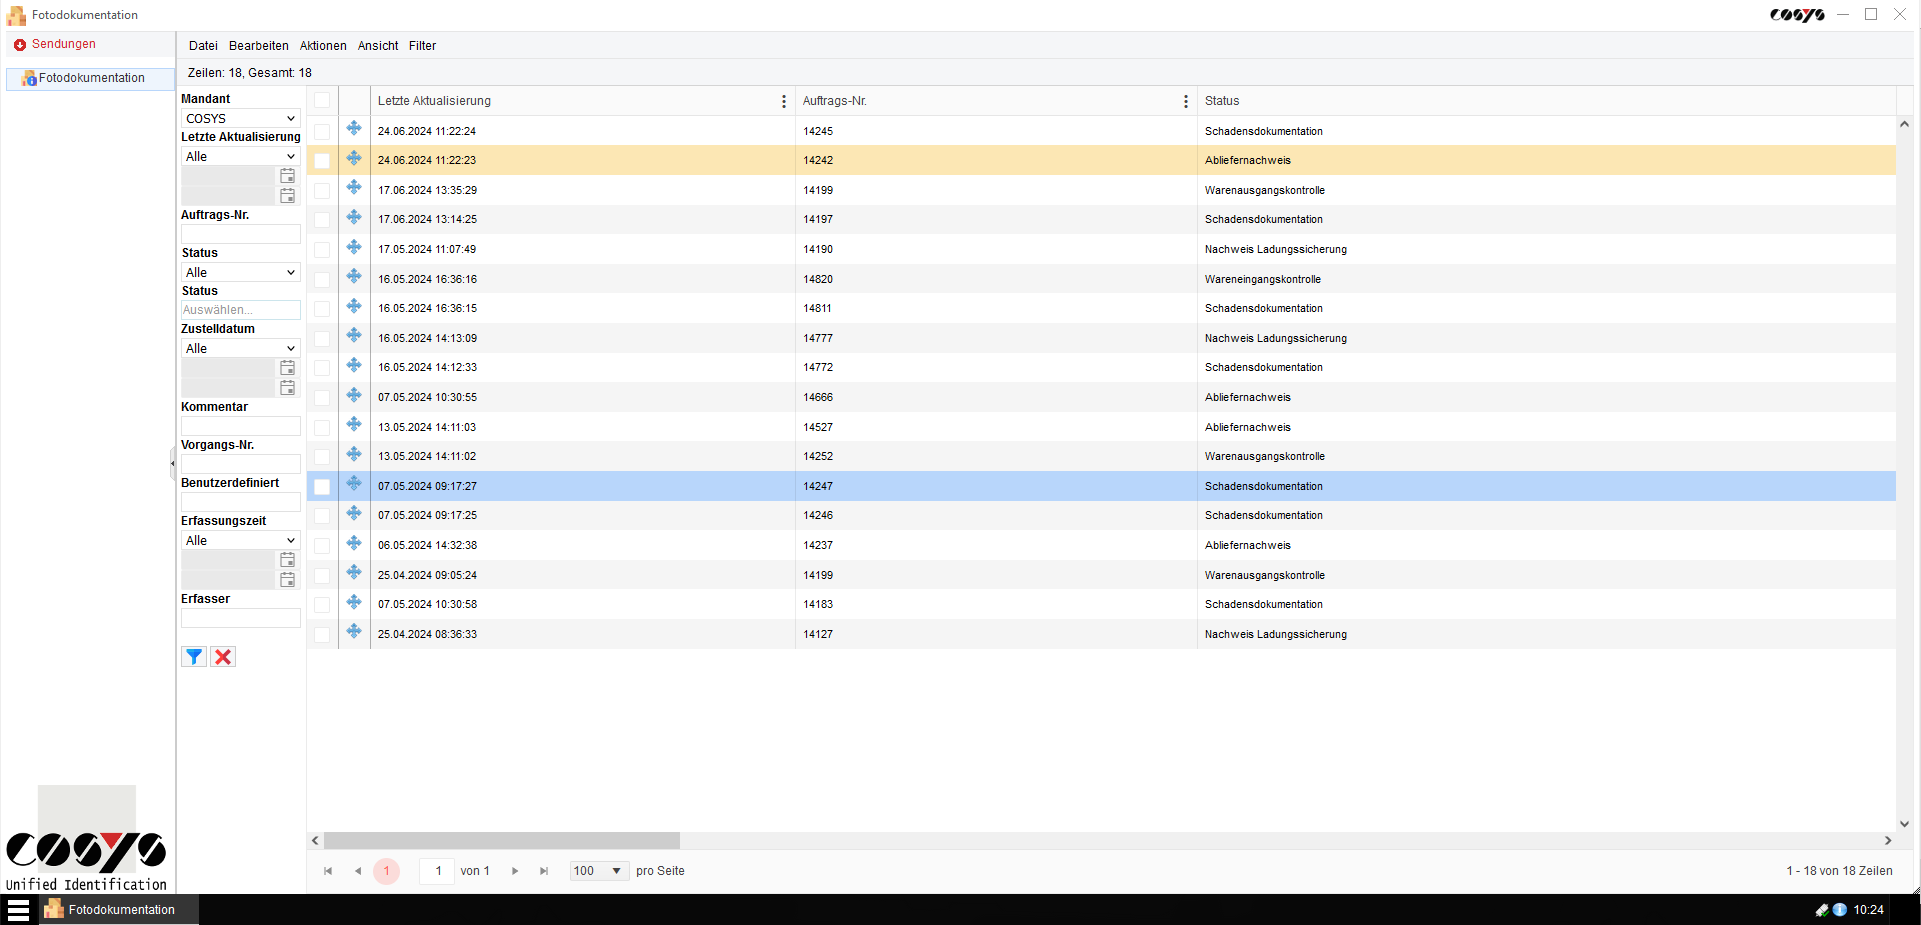Image resolution: width=1921 pixels, height=925 pixels.
Task: Click the move icon for order 14811
Action: click(354, 306)
